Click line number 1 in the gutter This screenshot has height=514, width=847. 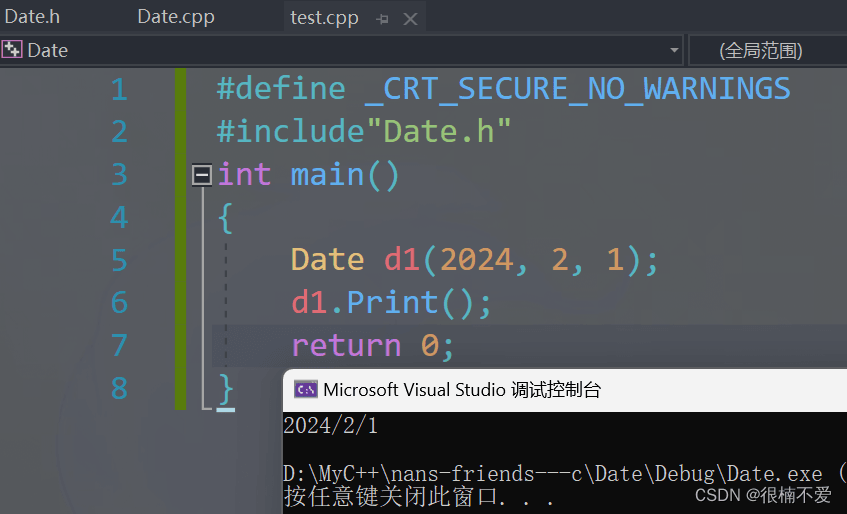tap(119, 90)
